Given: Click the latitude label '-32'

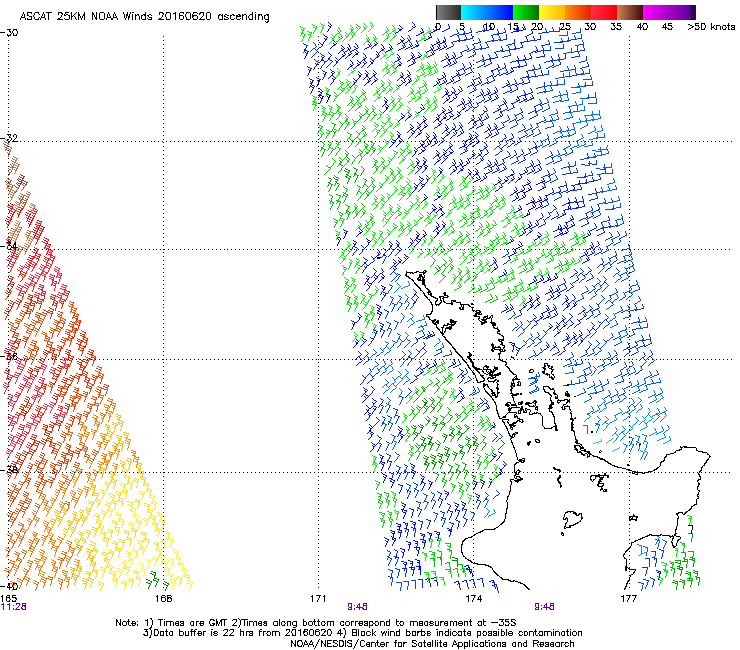Looking at the screenshot, I should coord(9,138).
